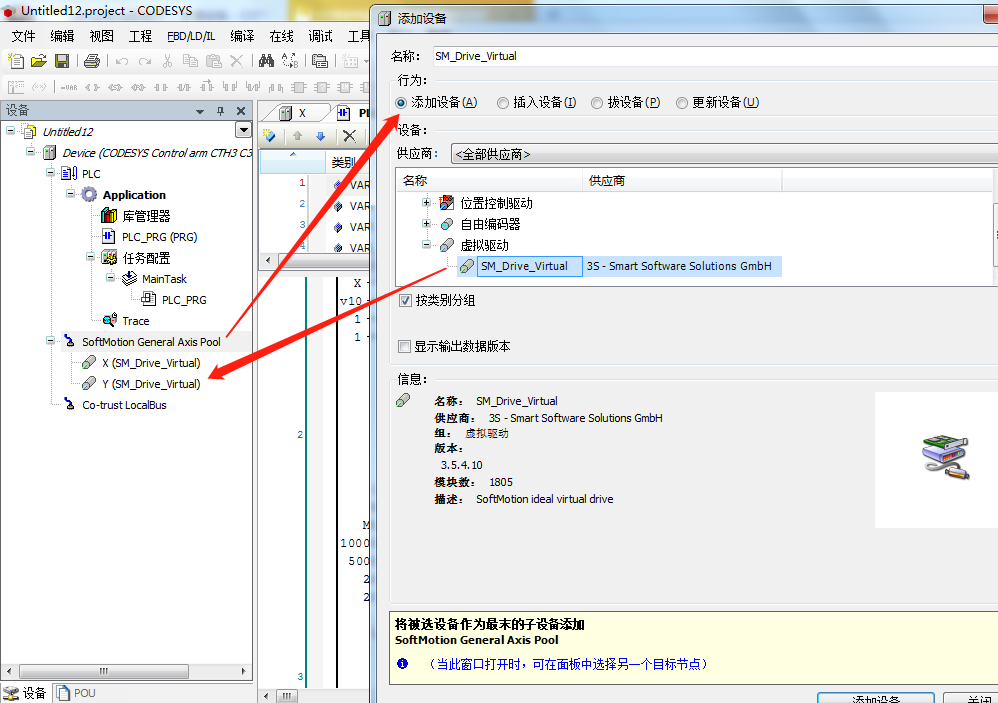Image resolution: width=998 pixels, height=703 pixels.
Task: Collapse 虚拟驱动 category
Action: (x=426, y=245)
